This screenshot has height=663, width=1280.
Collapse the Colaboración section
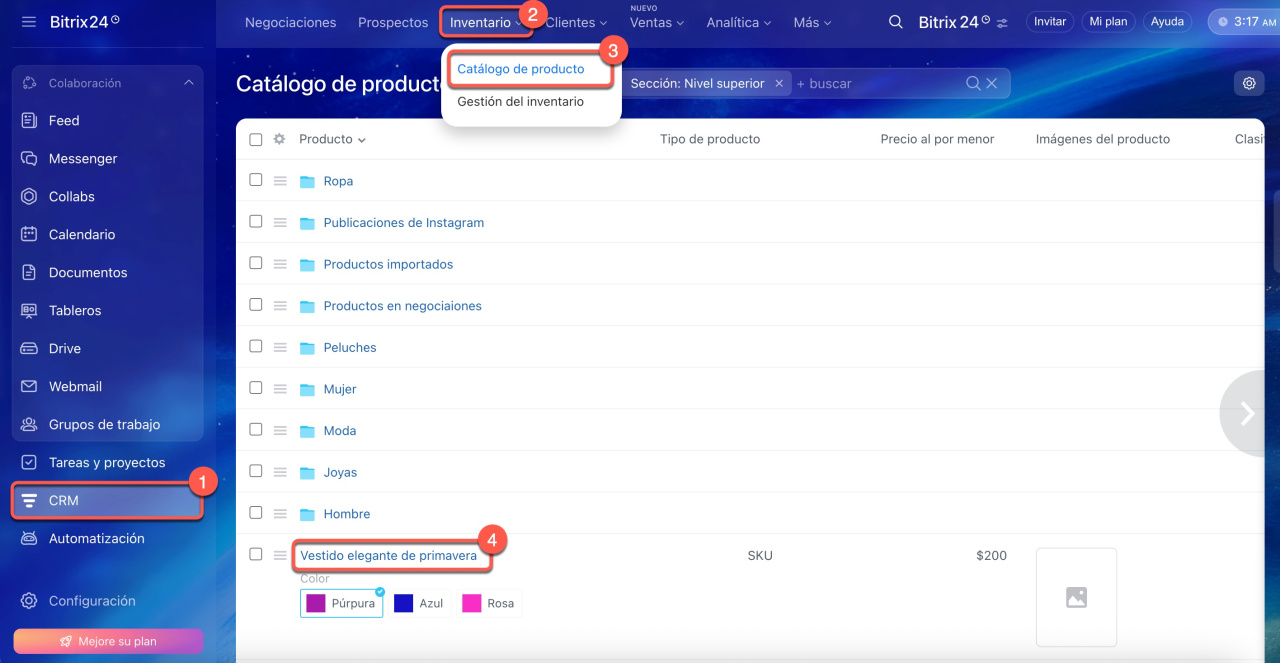coord(189,83)
